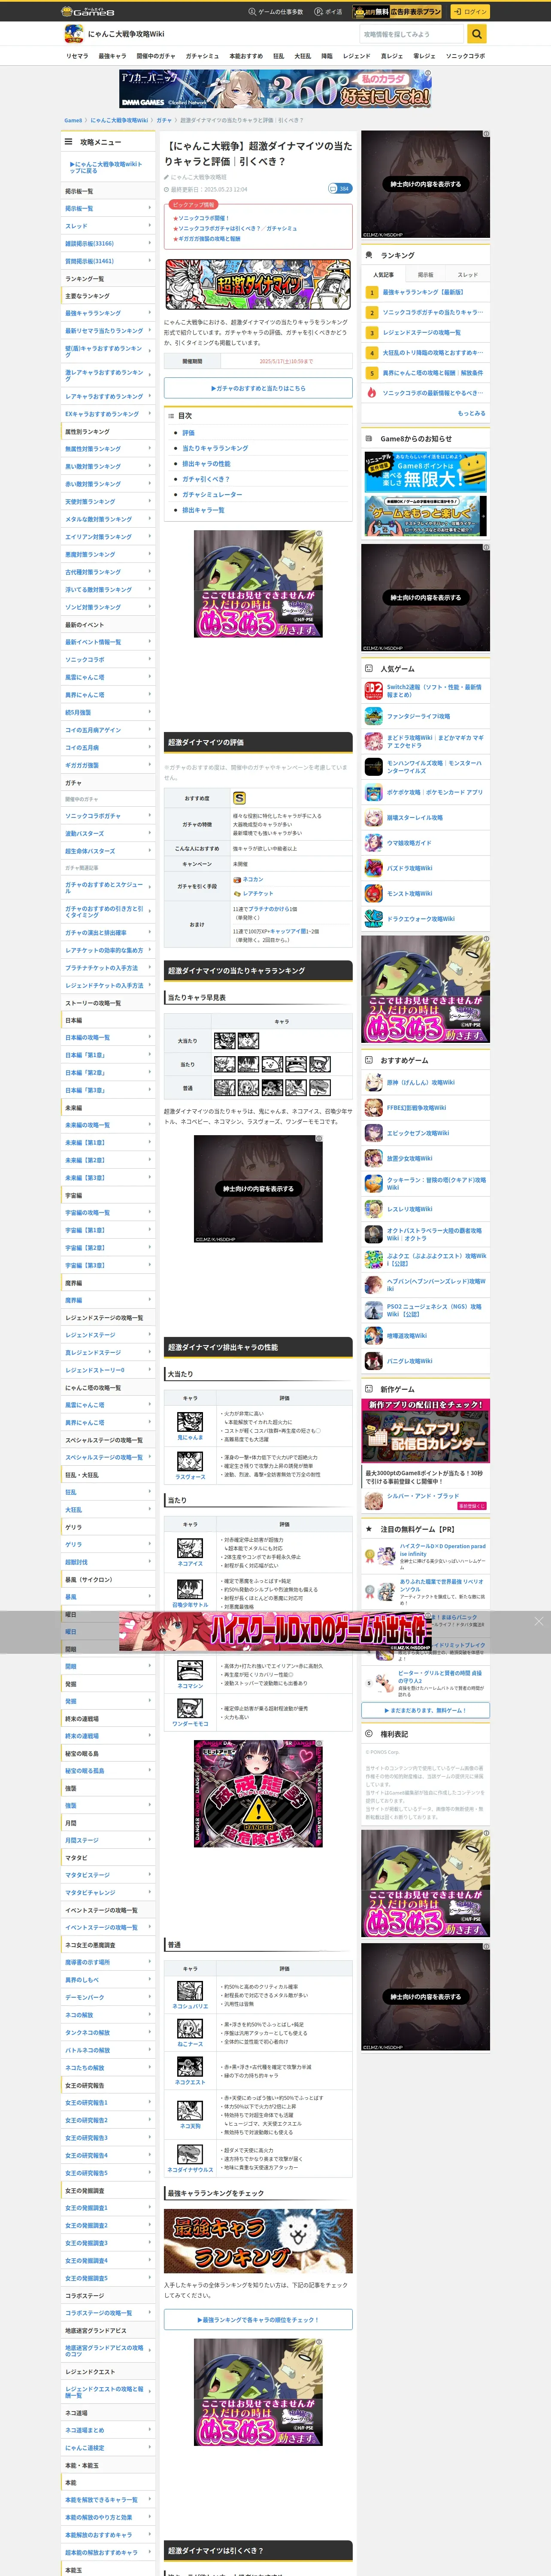
Task: Open ゲームの仕事多数 header link
Action: 275,12
